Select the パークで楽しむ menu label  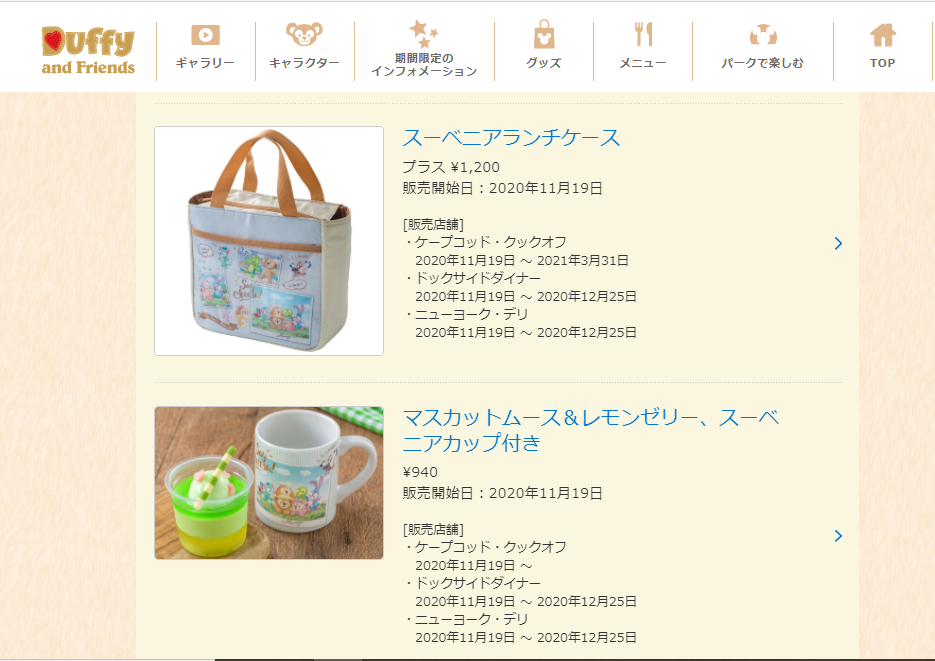click(763, 63)
